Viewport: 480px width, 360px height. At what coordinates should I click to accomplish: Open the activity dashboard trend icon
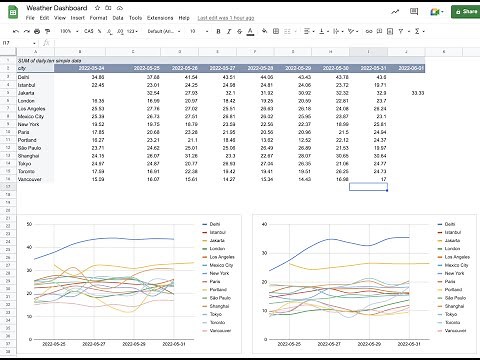395,12
